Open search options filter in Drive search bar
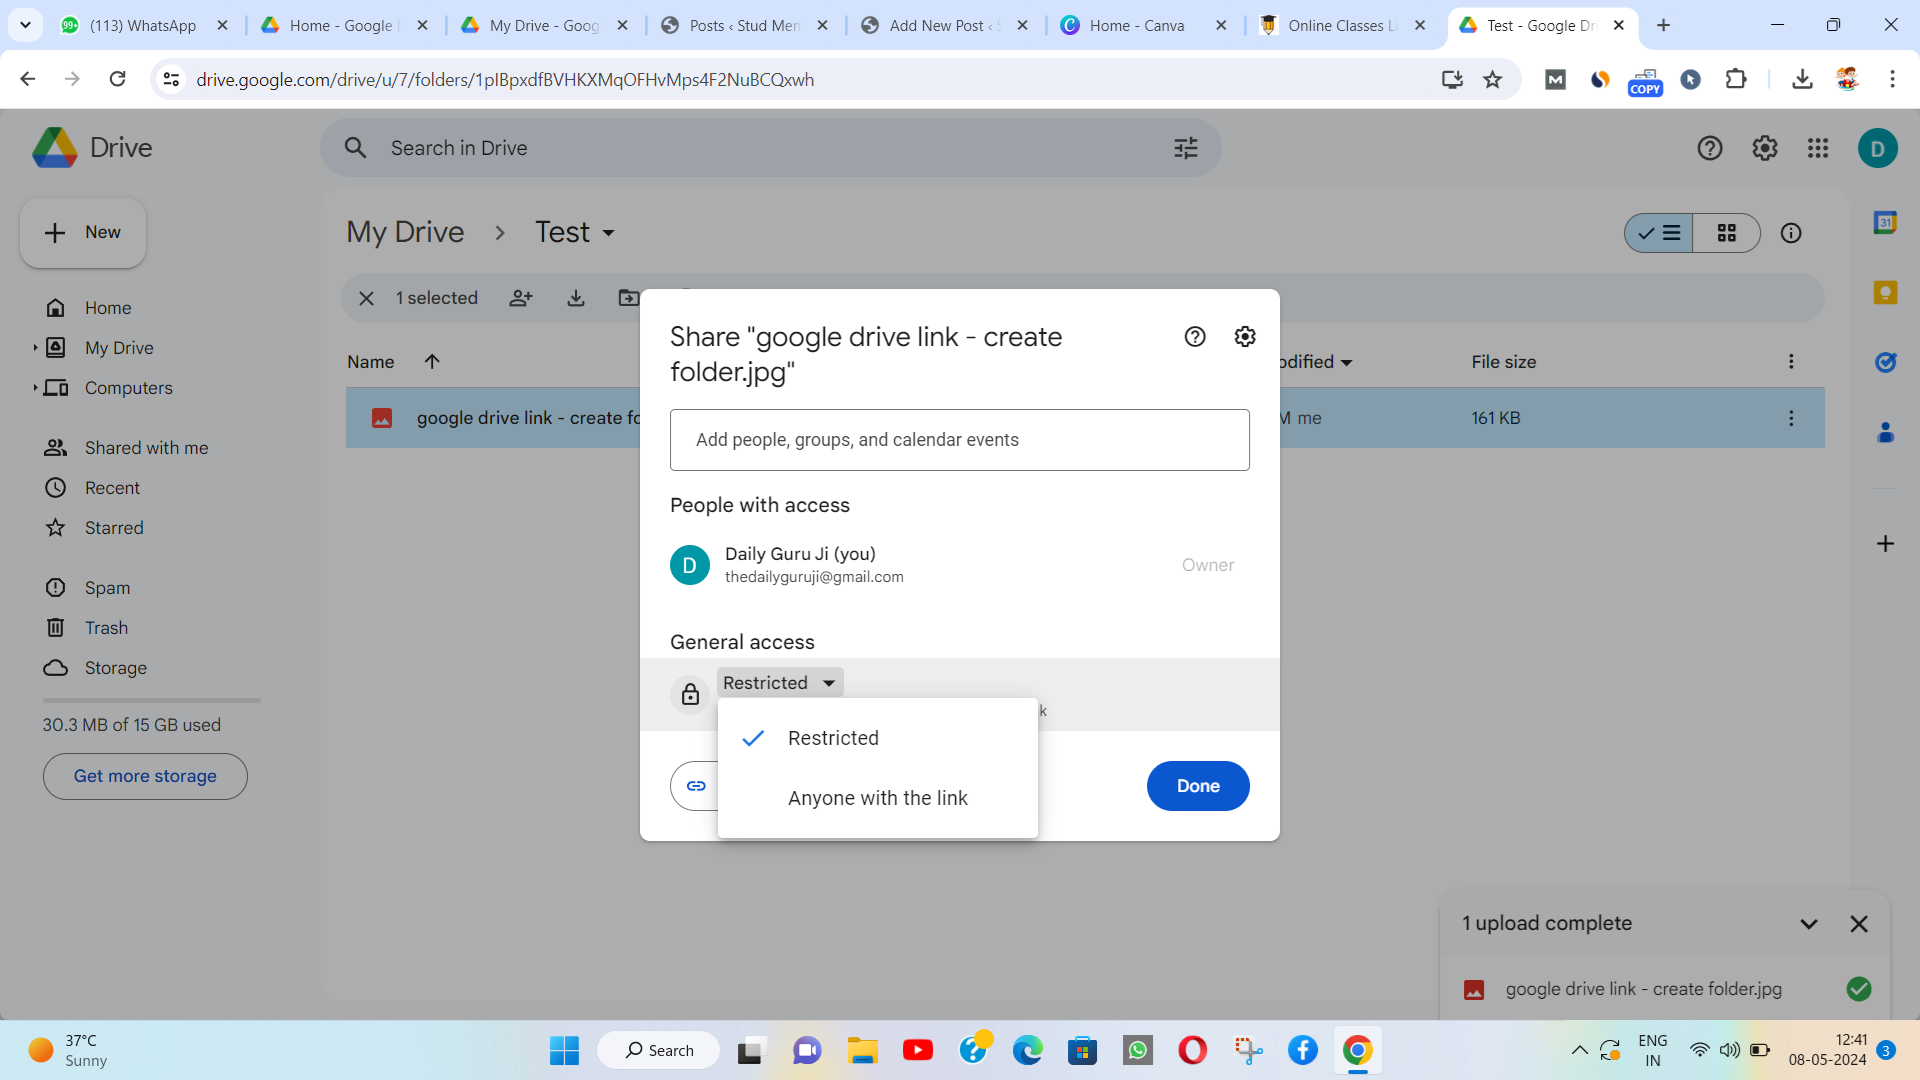This screenshot has width=1920, height=1080. tap(1185, 147)
